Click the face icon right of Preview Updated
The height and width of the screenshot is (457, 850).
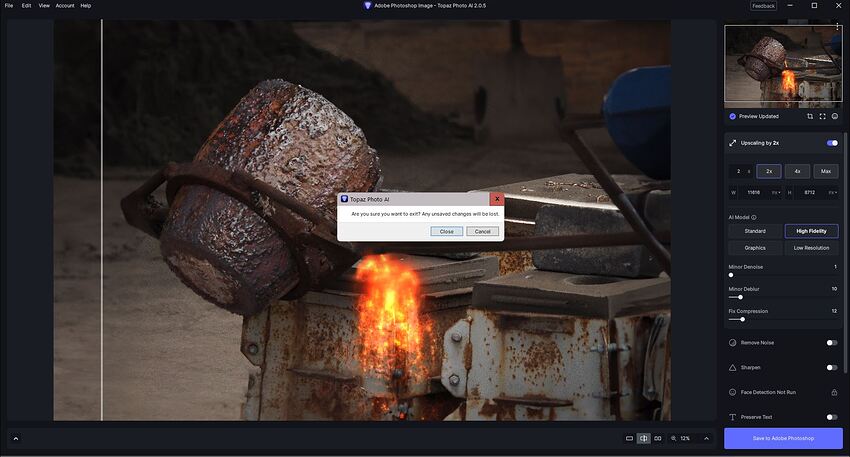(835, 116)
